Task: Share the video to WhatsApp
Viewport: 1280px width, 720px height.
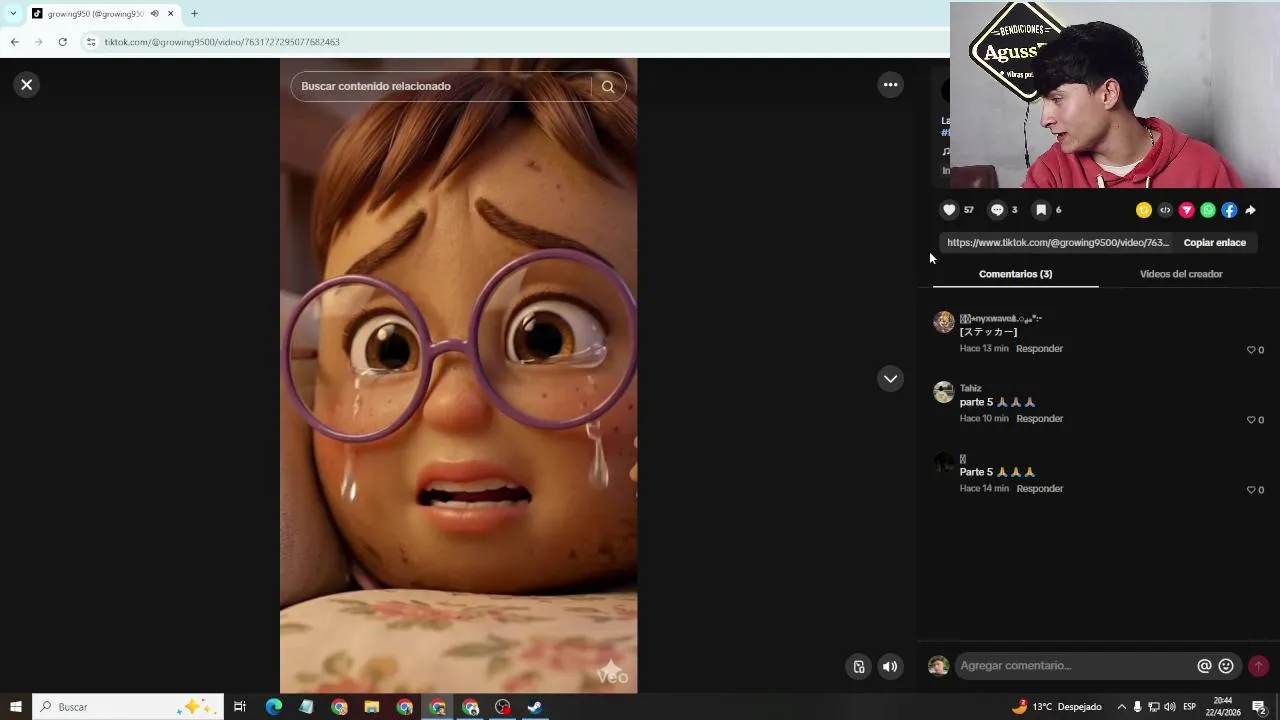Action: (1208, 210)
